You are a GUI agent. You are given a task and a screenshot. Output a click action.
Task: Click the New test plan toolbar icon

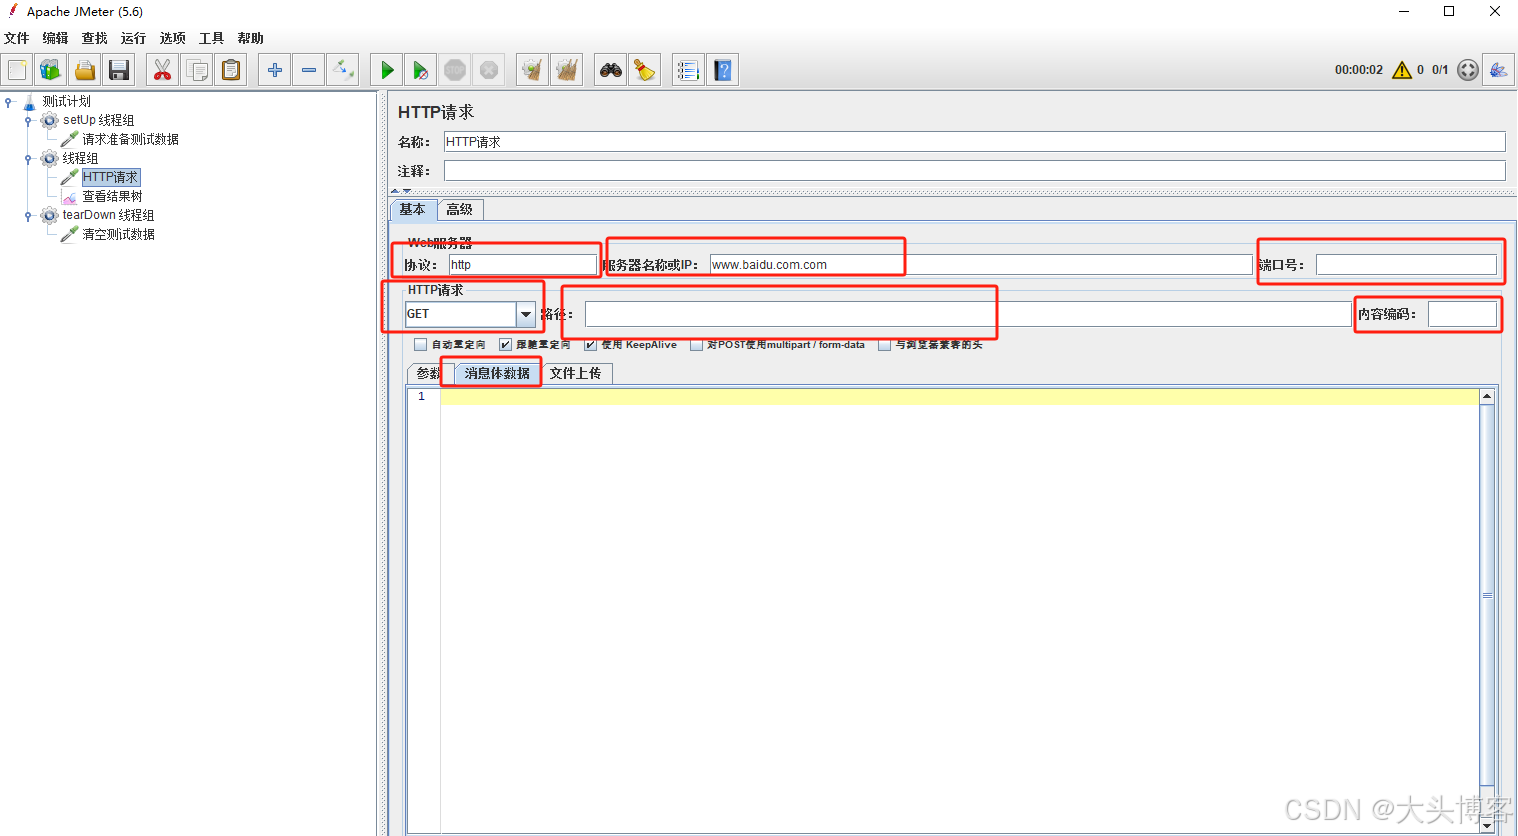click(x=17, y=70)
